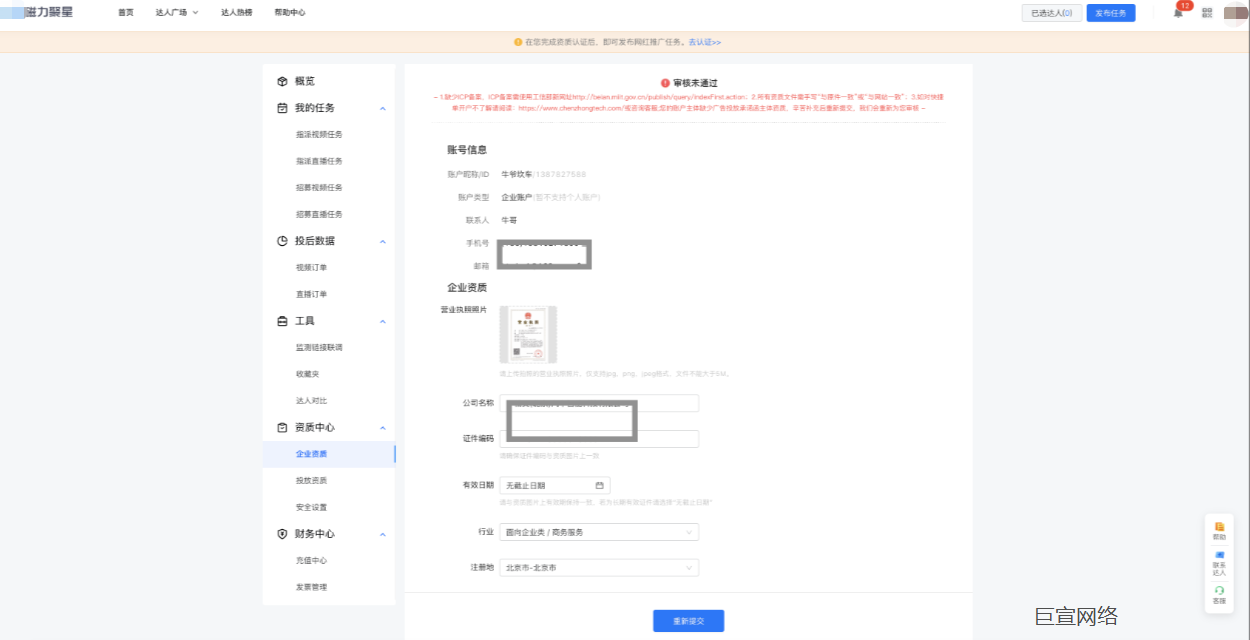Click the 概览 overview cube icon
The image size is (1250, 640).
click(x=282, y=81)
